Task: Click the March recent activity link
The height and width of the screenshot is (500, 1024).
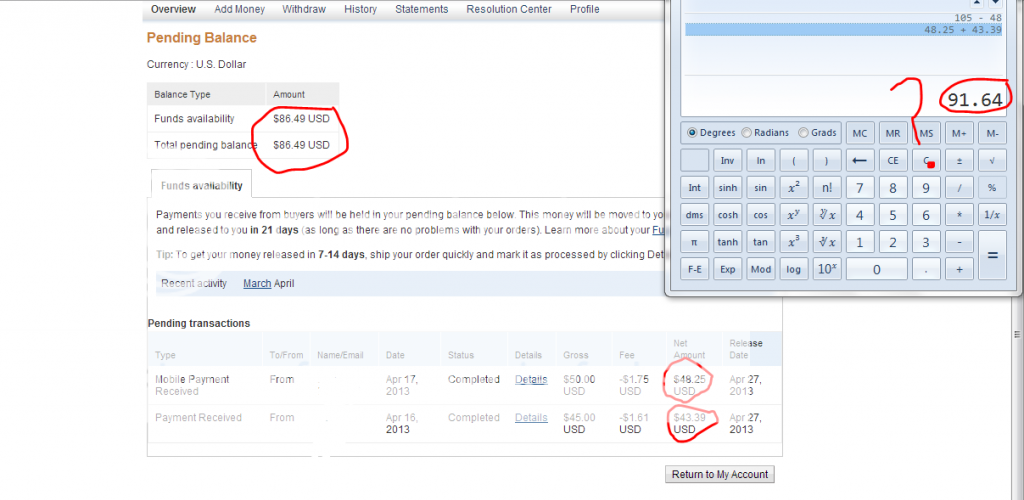Action: pyautogui.click(x=257, y=283)
